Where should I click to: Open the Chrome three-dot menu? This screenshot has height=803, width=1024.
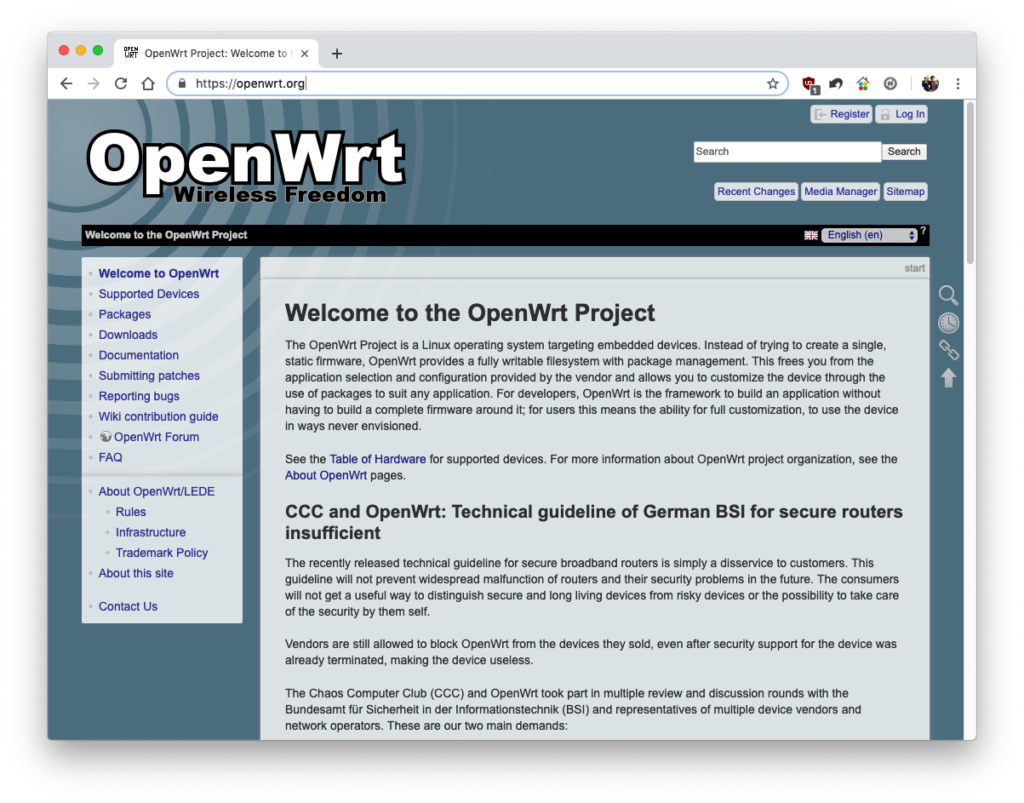point(958,84)
